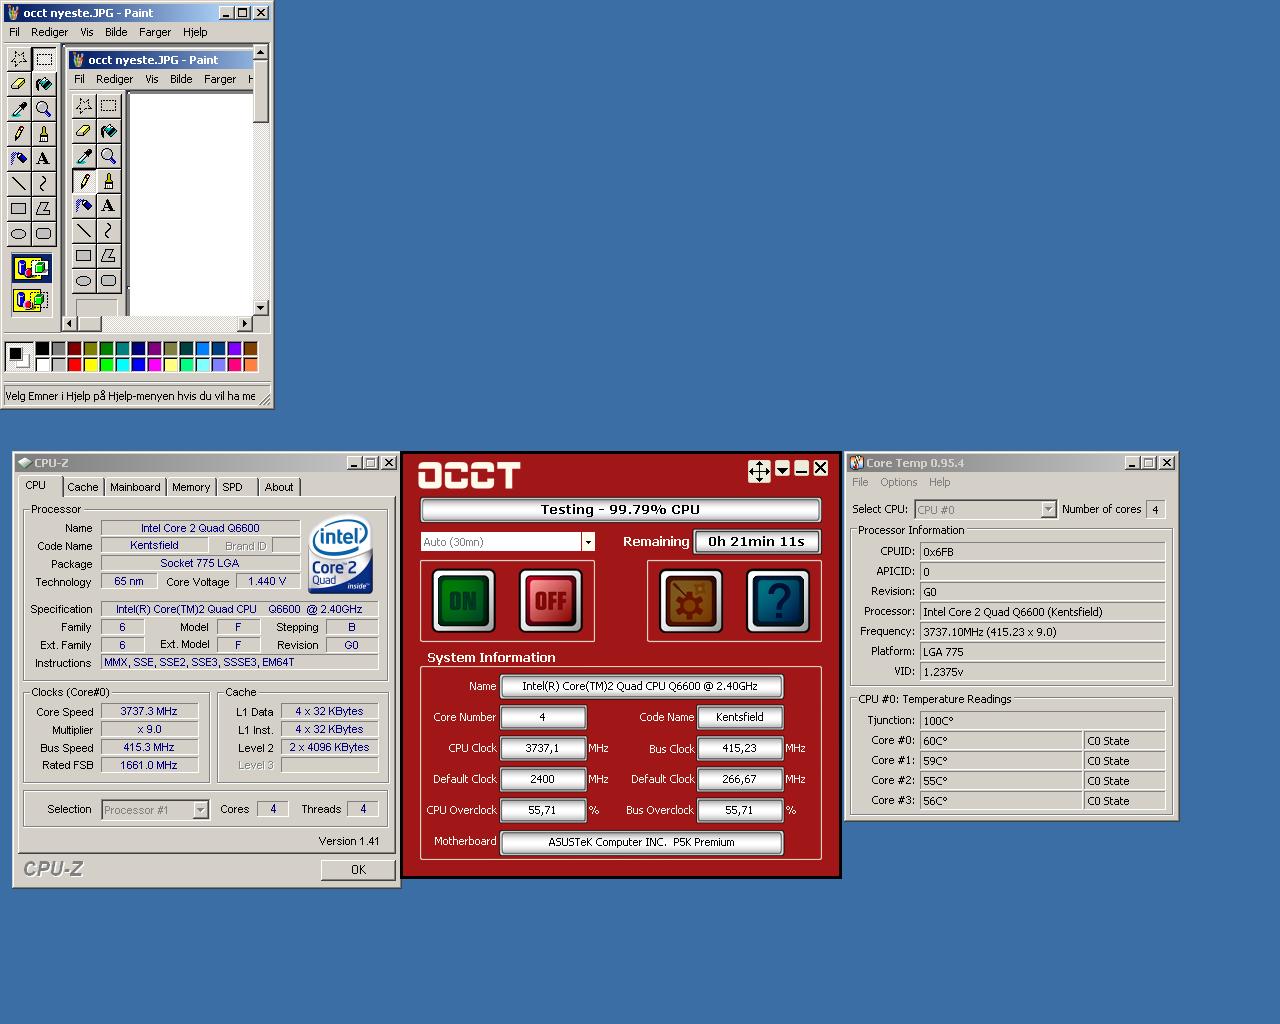
Task: Click the Motherboard ASUSTeK P5K Premium field
Action: click(x=641, y=842)
